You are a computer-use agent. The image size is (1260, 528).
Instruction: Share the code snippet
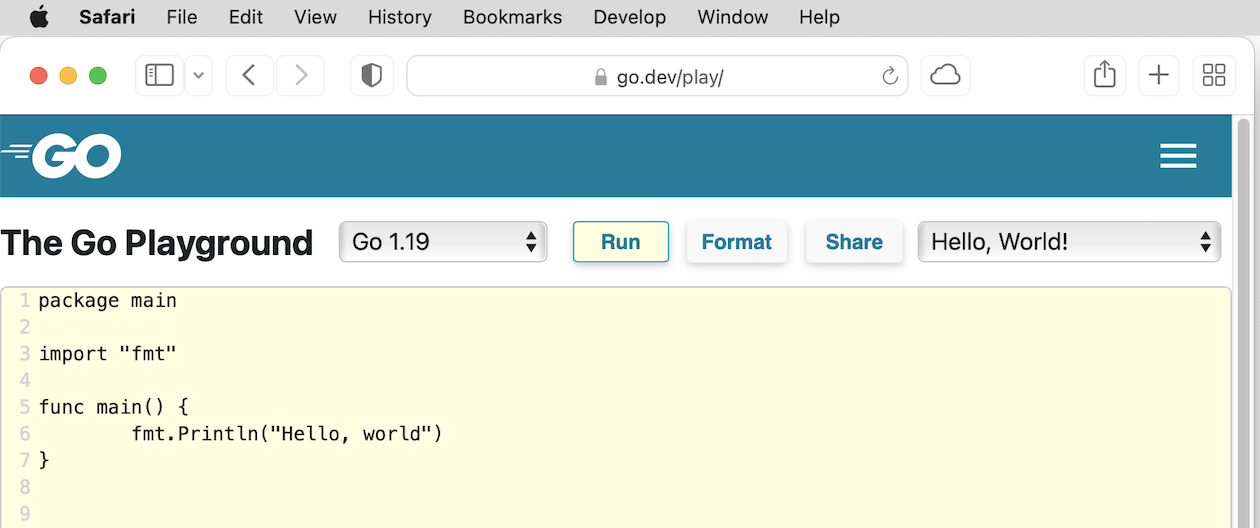pyautogui.click(x=854, y=242)
